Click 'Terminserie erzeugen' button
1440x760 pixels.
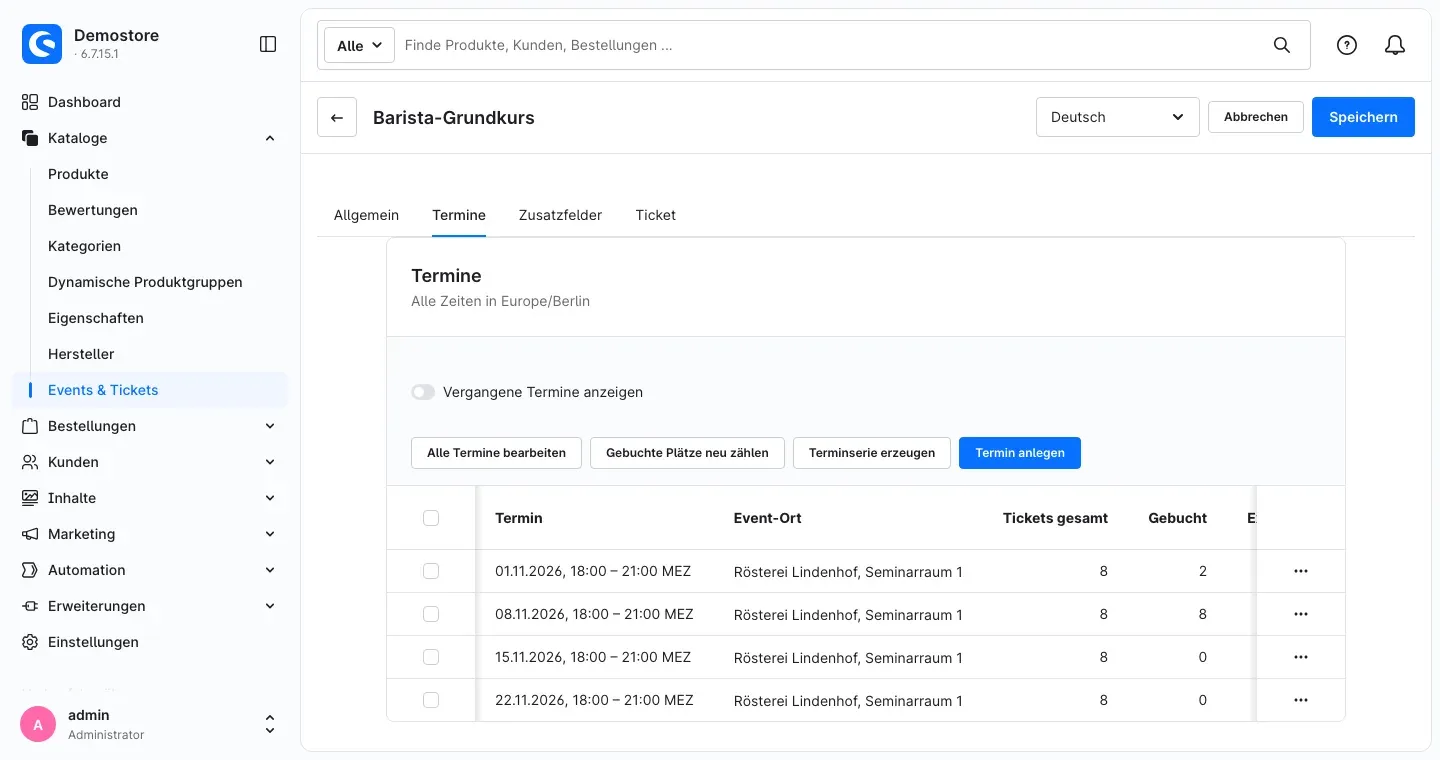[872, 453]
